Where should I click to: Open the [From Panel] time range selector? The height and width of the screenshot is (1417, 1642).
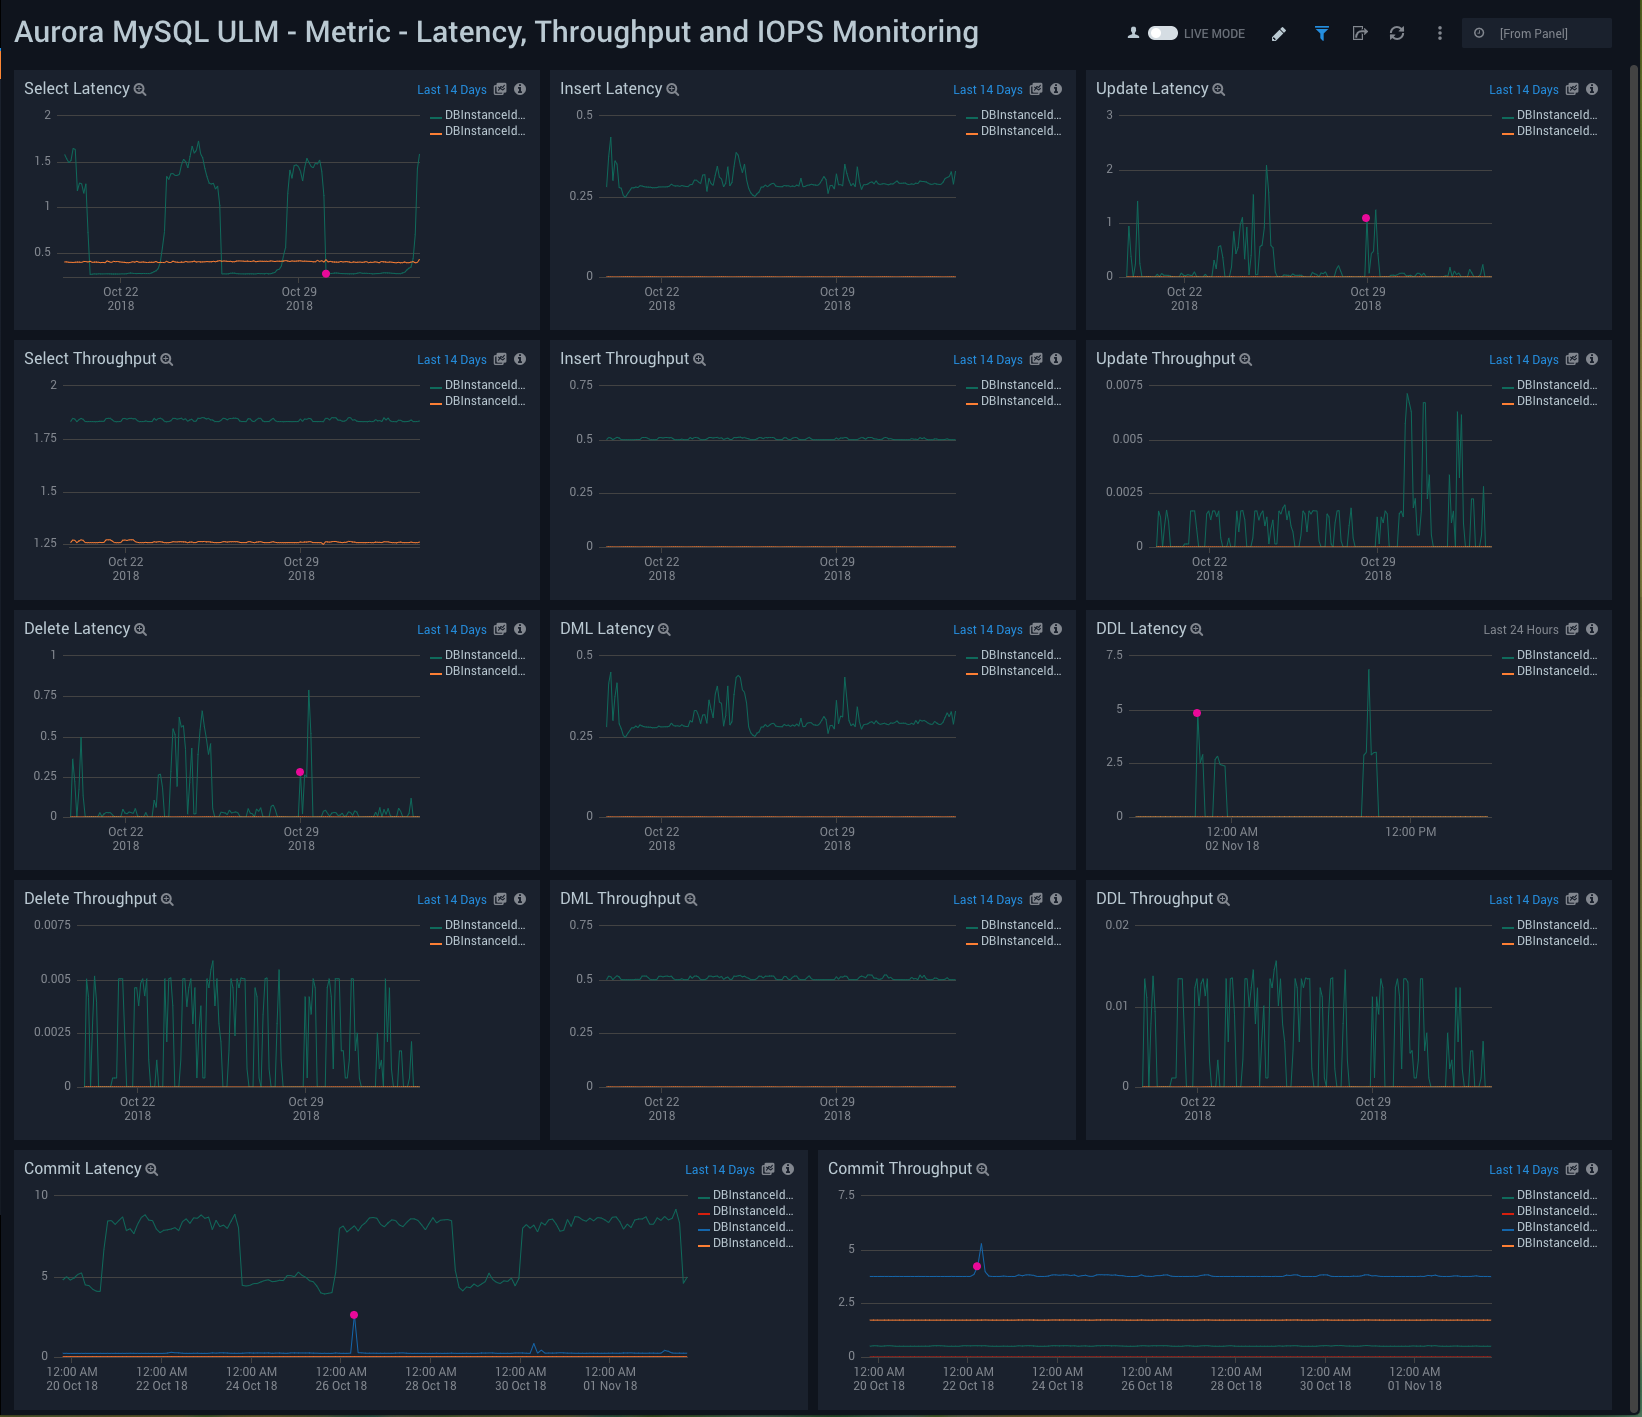point(1536,33)
